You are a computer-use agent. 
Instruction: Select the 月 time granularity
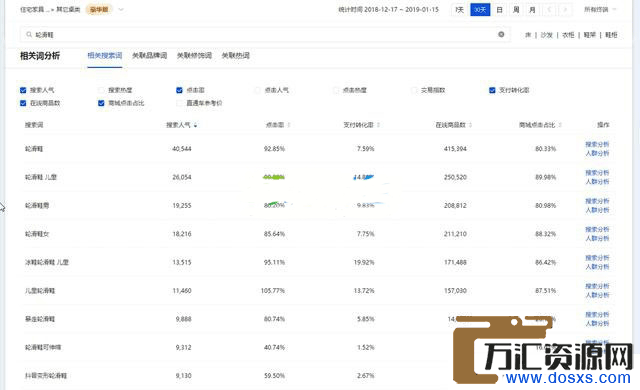click(x=532, y=10)
